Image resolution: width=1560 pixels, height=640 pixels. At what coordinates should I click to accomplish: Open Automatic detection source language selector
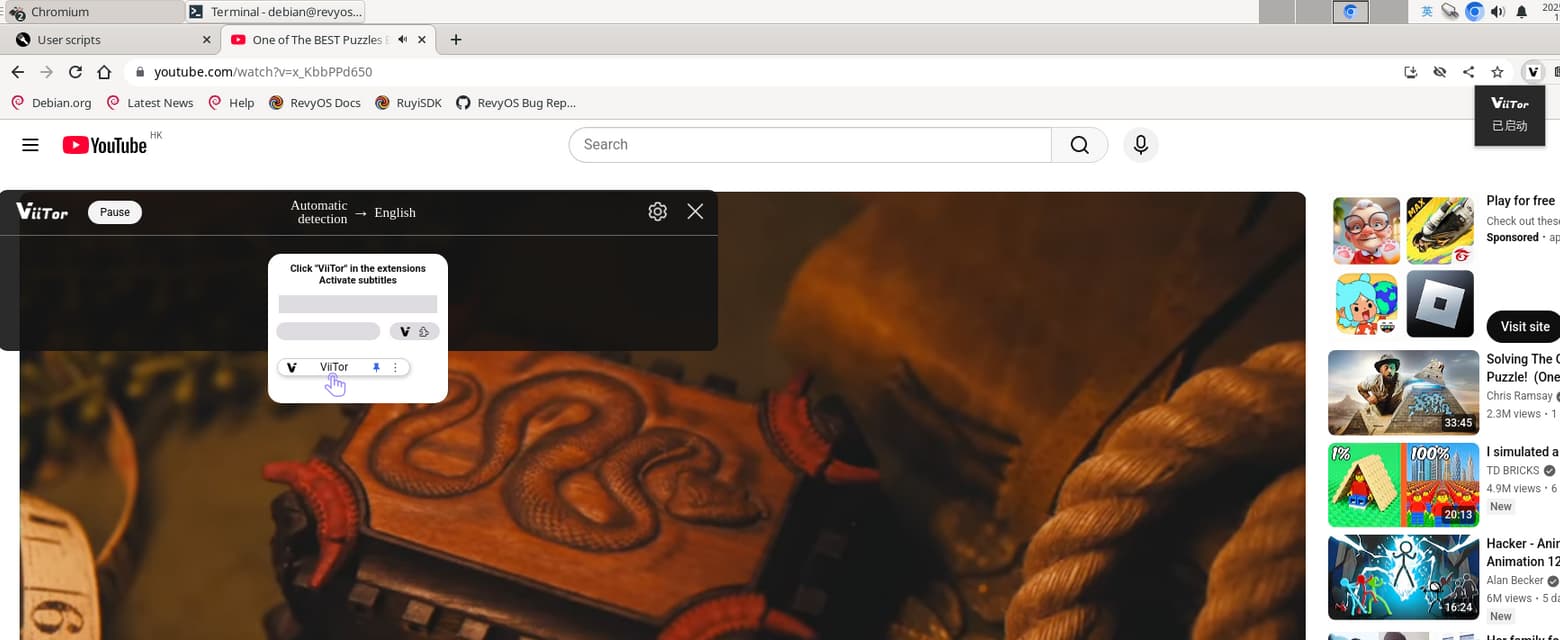[x=319, y=212]
